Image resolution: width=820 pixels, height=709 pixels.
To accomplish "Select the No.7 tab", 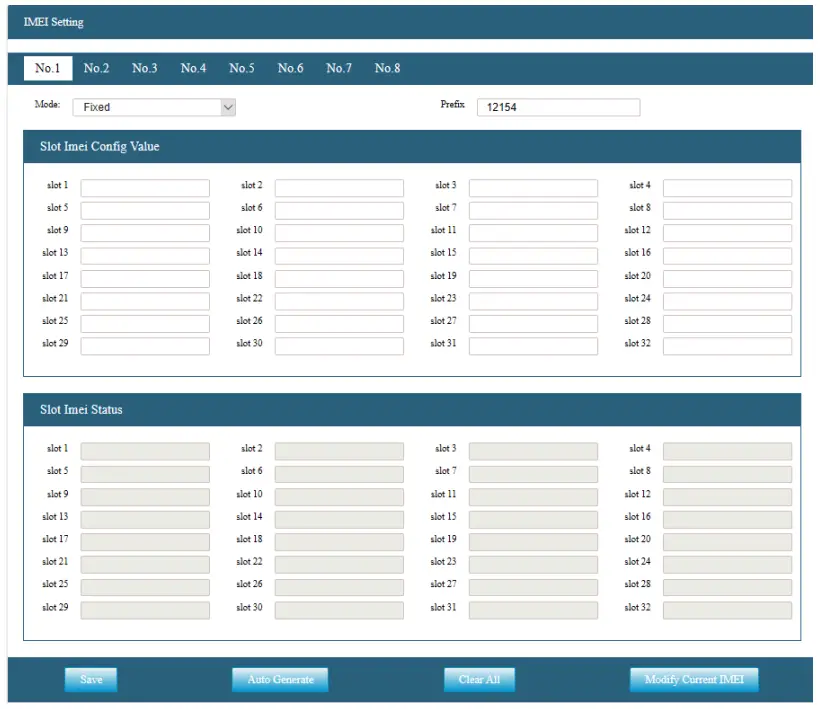I will pyautogui.click(x=339, y=68).
